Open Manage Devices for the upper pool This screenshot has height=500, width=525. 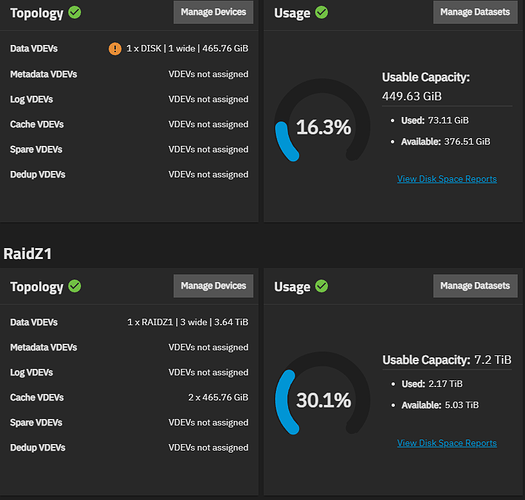(213, 12)
